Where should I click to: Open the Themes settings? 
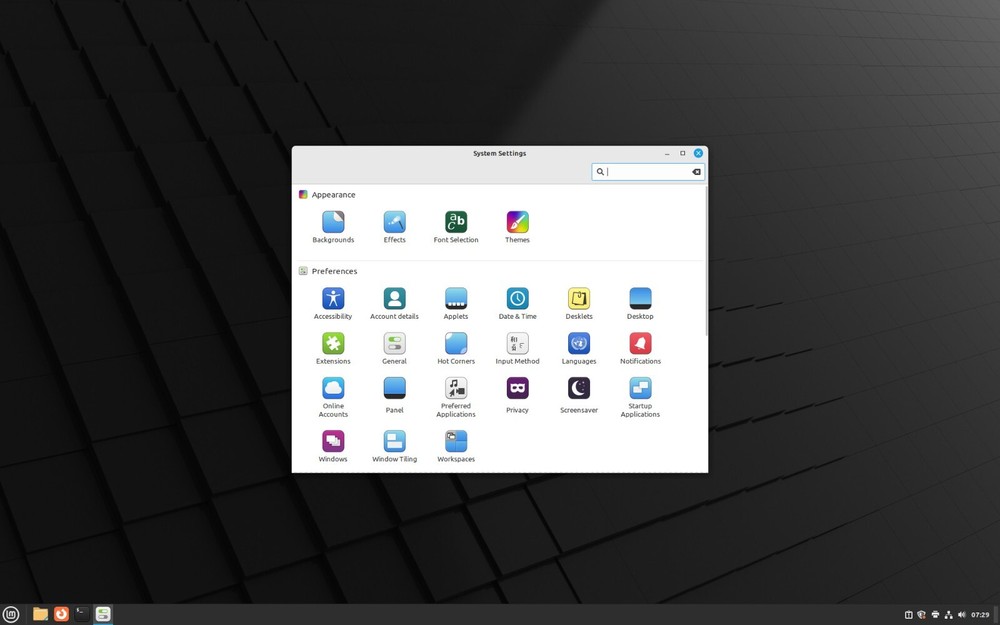[517, 224]
